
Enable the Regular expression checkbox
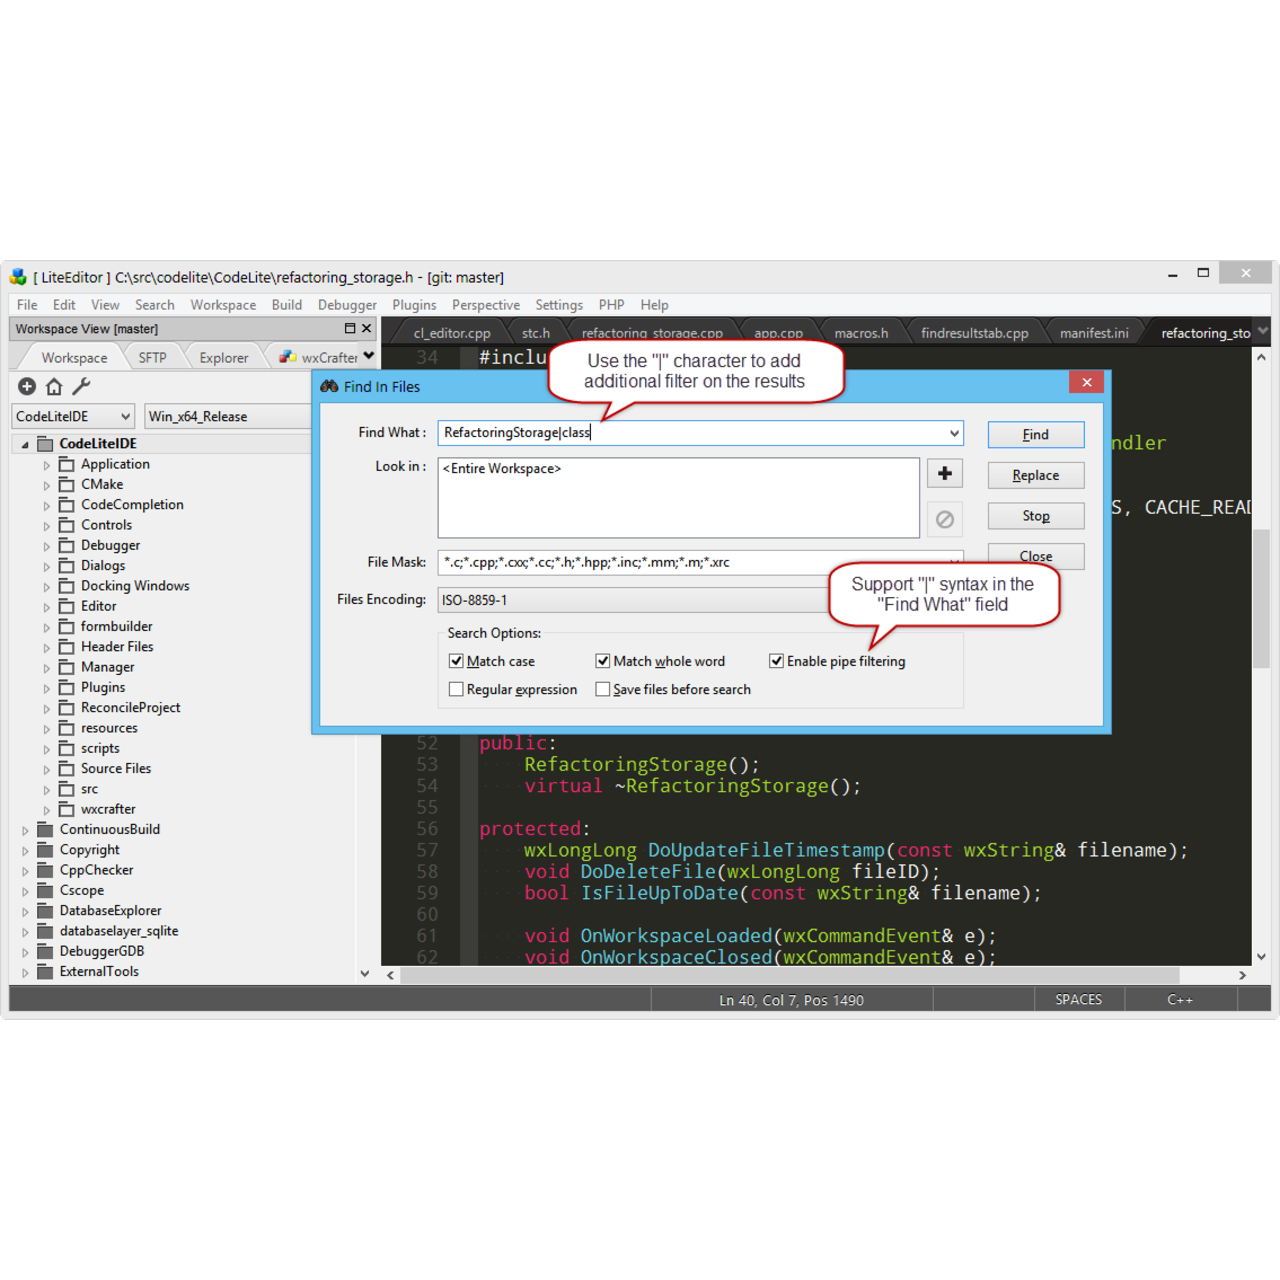457,690
